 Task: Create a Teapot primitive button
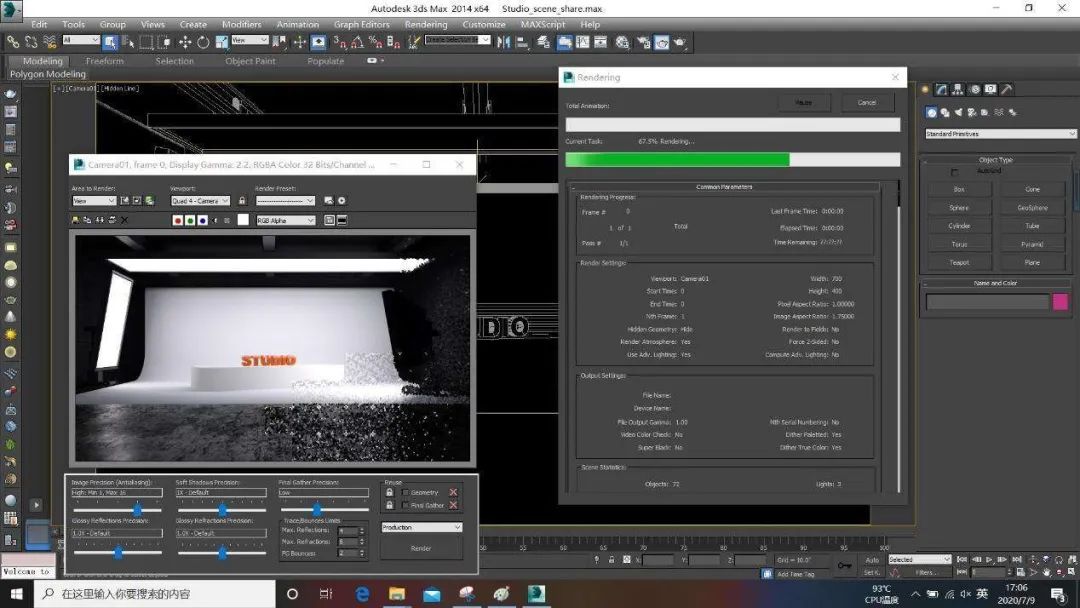pyautogui.click(x=959, y=262)
